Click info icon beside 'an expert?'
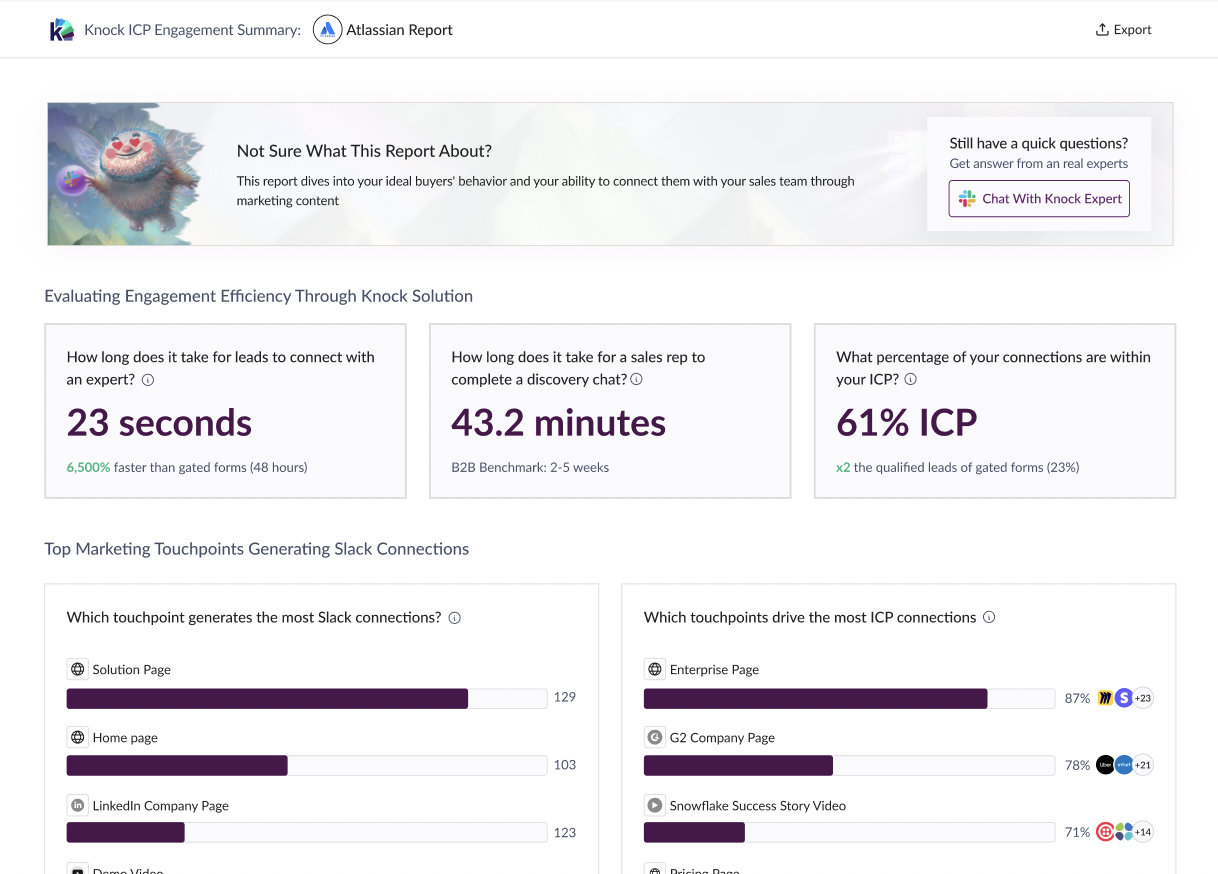Screen dimensions: 1218x874 coord(148,380)
